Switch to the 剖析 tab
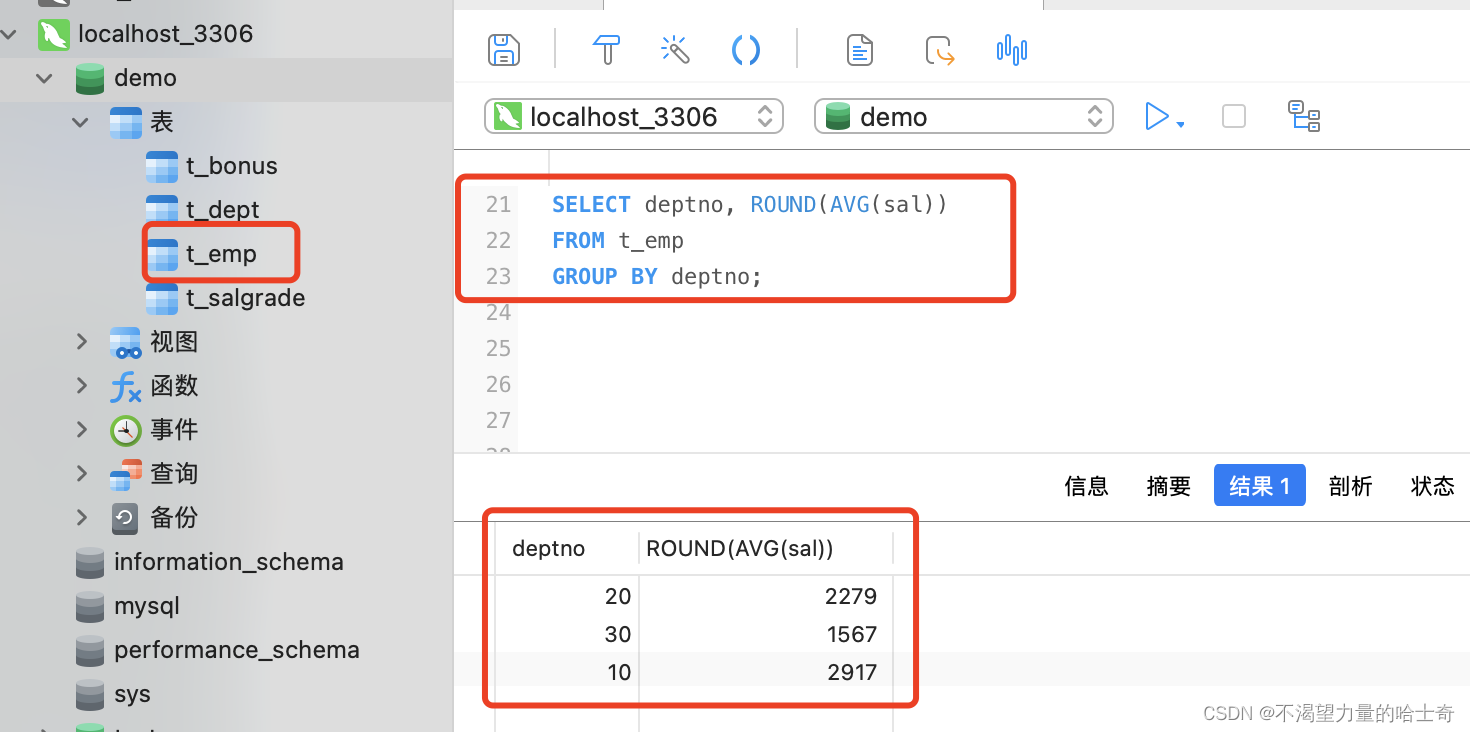Viewport: 1470px width, 732px height. tap(1350, 486)
